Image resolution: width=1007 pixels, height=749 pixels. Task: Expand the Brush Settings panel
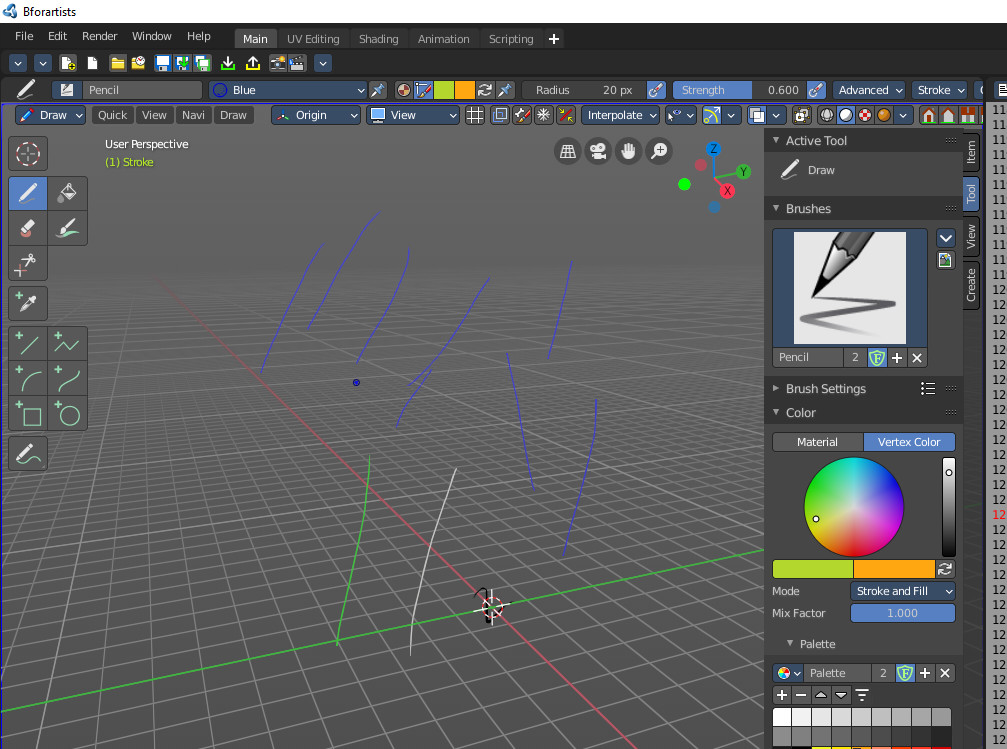[826, 389]
